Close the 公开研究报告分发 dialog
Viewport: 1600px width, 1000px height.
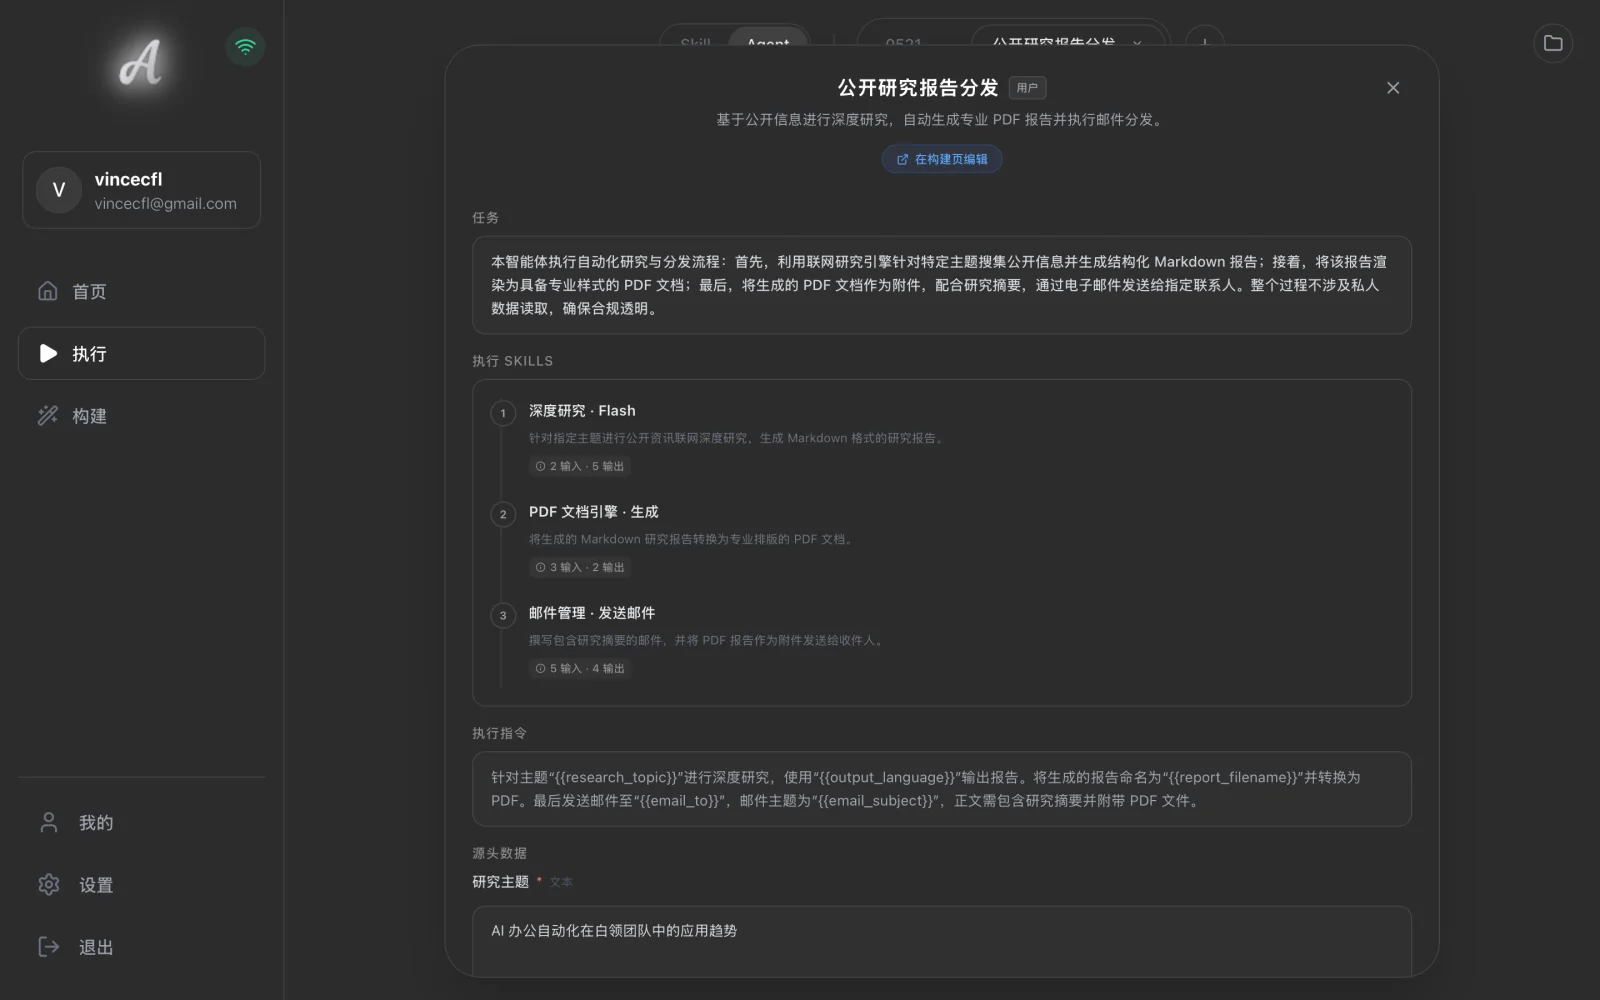[1393, 88]
